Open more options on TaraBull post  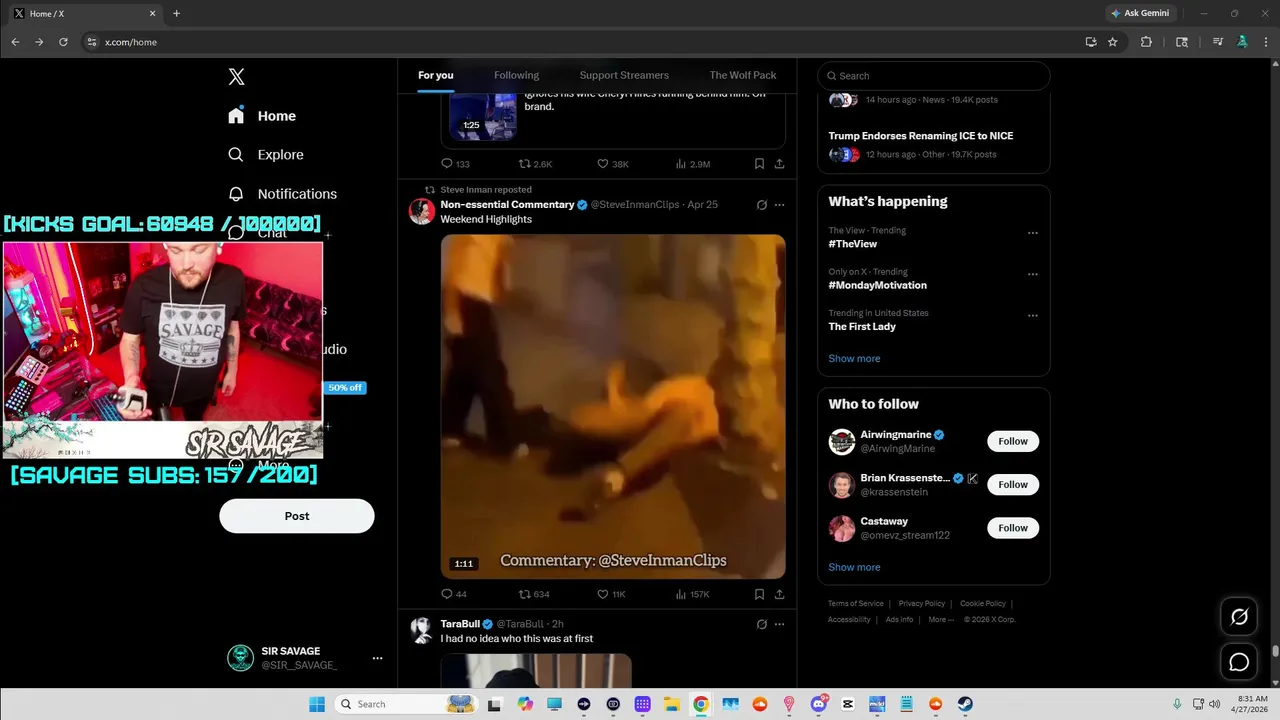pos(779,624)
